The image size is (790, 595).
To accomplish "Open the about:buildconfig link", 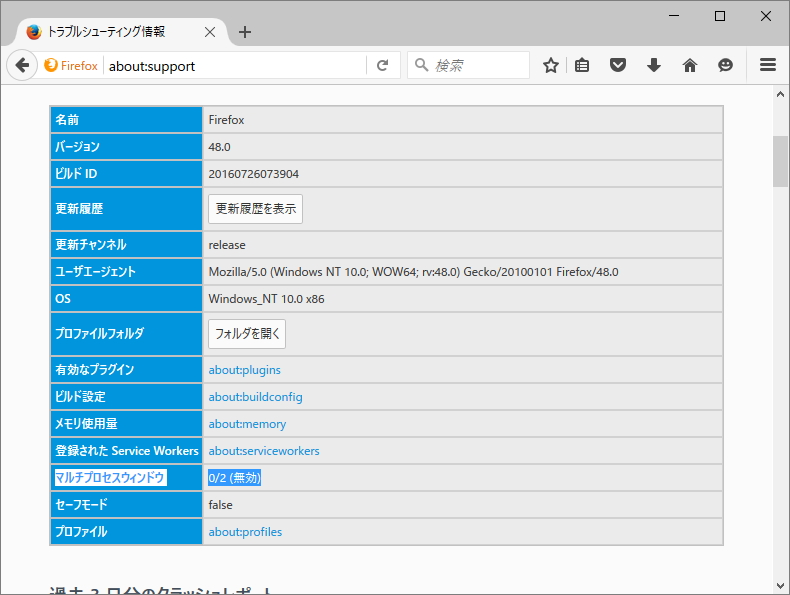I will [x=255, y=397].
